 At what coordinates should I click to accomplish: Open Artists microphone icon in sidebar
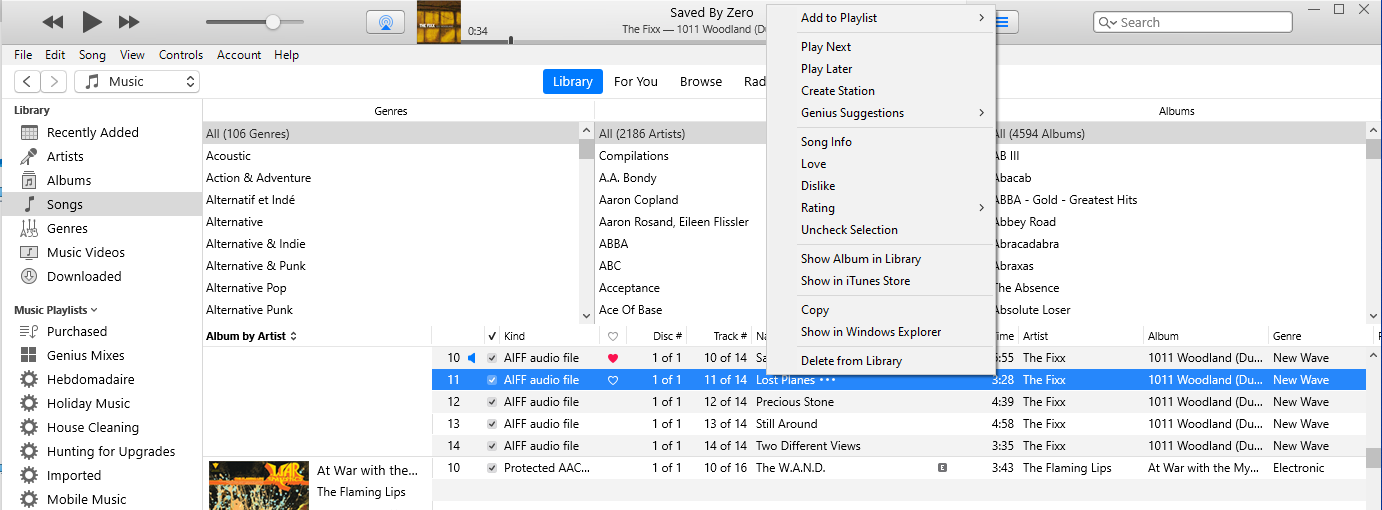tap(29, 156)
